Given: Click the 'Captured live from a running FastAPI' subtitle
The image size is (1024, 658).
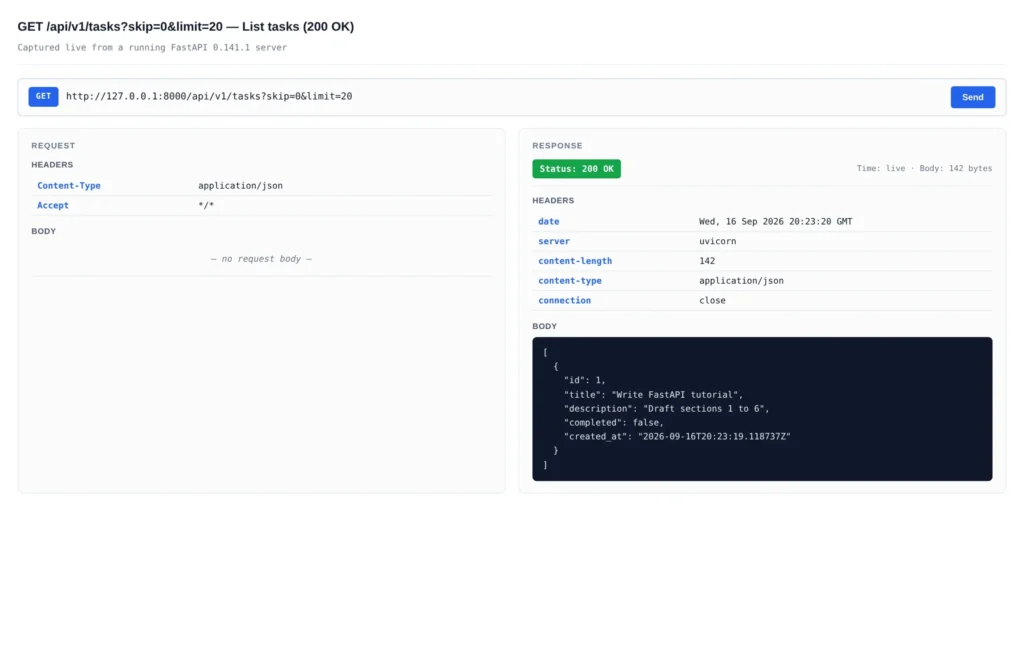Looking at the screenshot, I should tap(152, 47).
